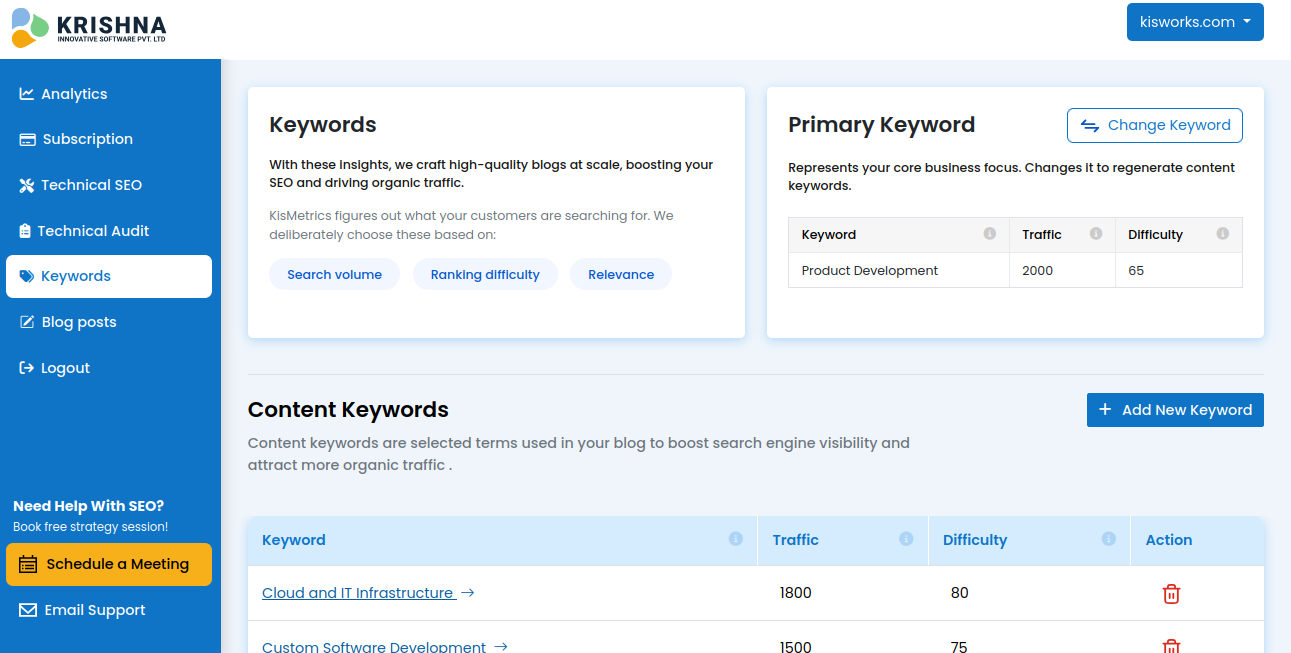Click info icon in Content Keywords Traffic header
1291x653 pixels.
(906, 539)
